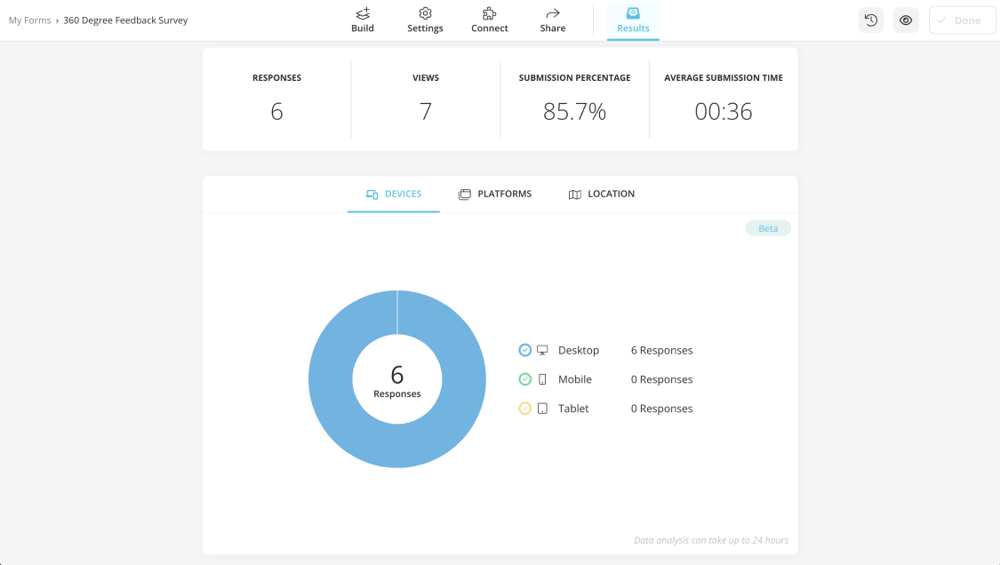Image resolution: width=1000 pixels, height=565 pixels.
Task: Click the Beta badge
Action: tap(768, 228)
